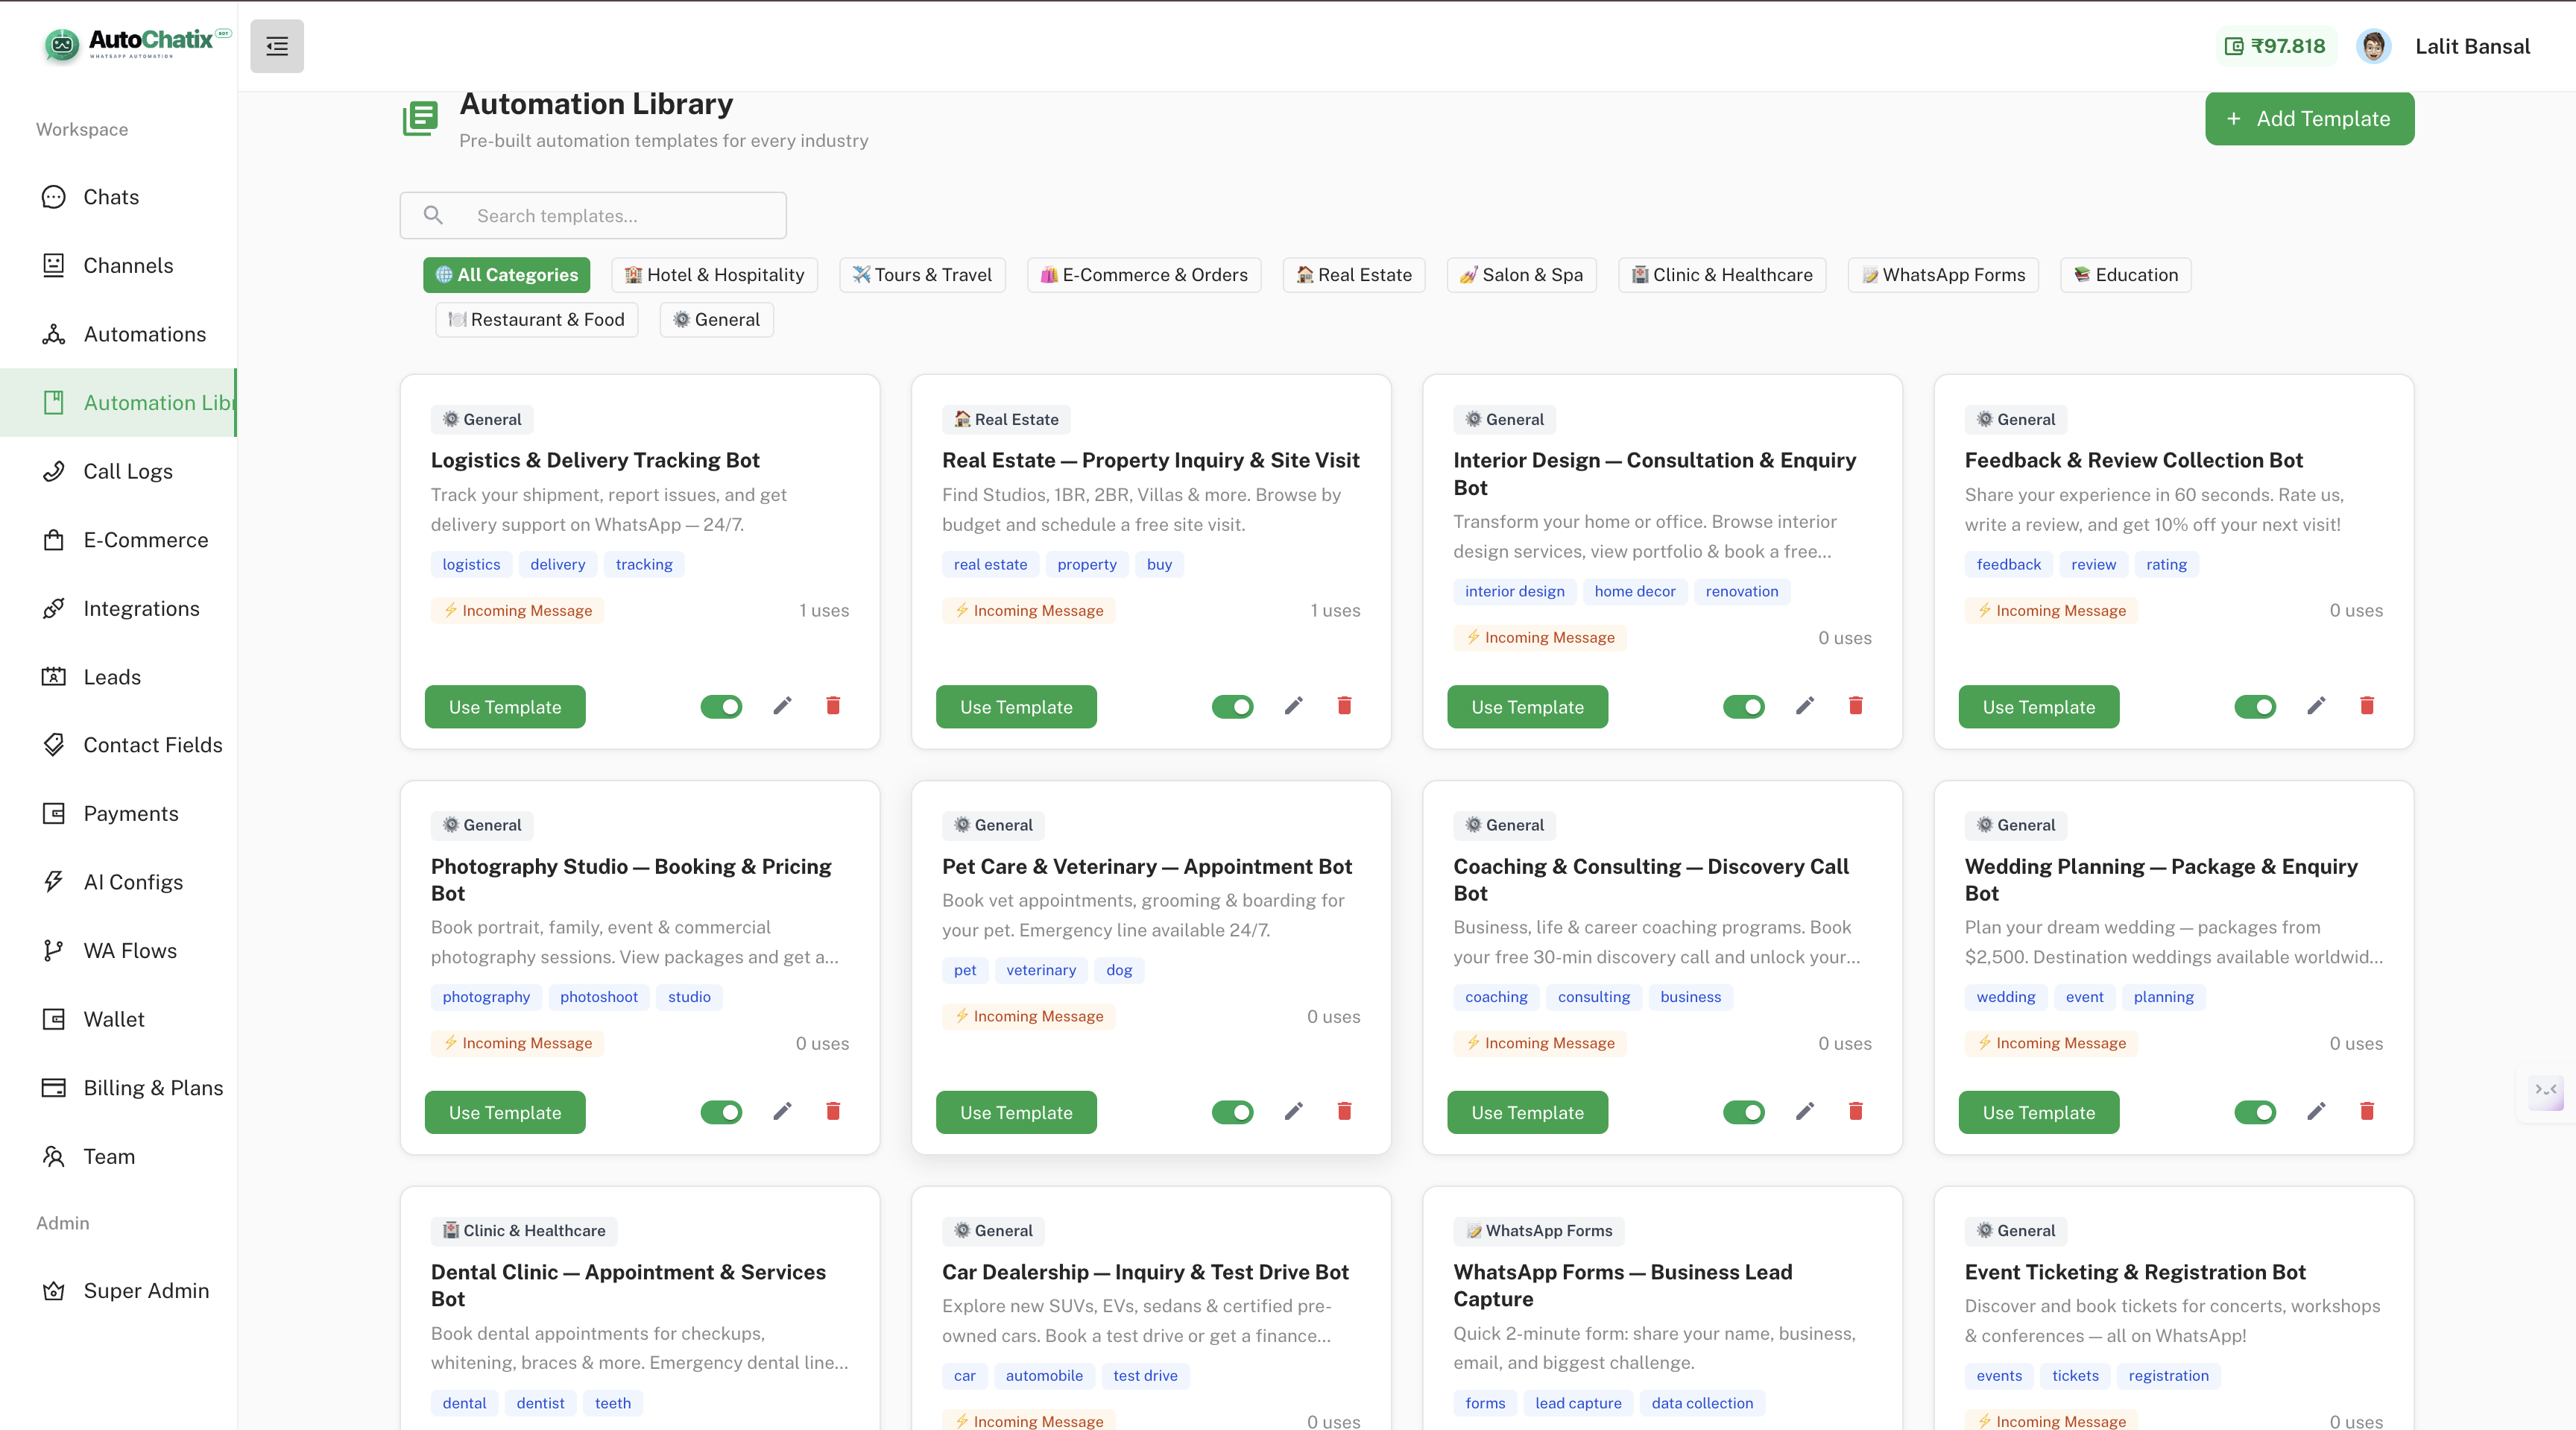Click the Billing & Plans card icon

(x=53, y=1088)
